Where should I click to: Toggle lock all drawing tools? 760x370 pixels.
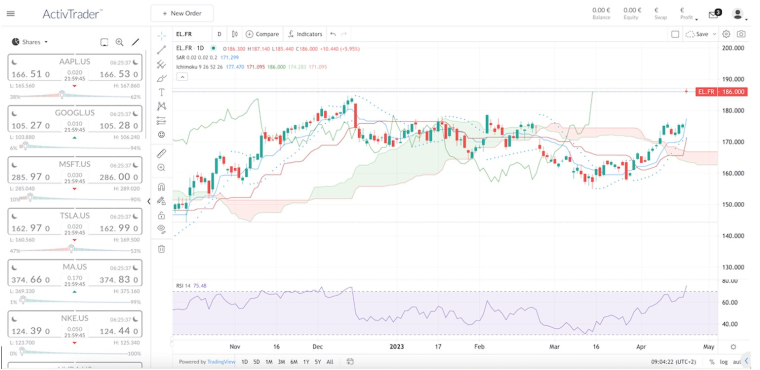click(162, 215)
